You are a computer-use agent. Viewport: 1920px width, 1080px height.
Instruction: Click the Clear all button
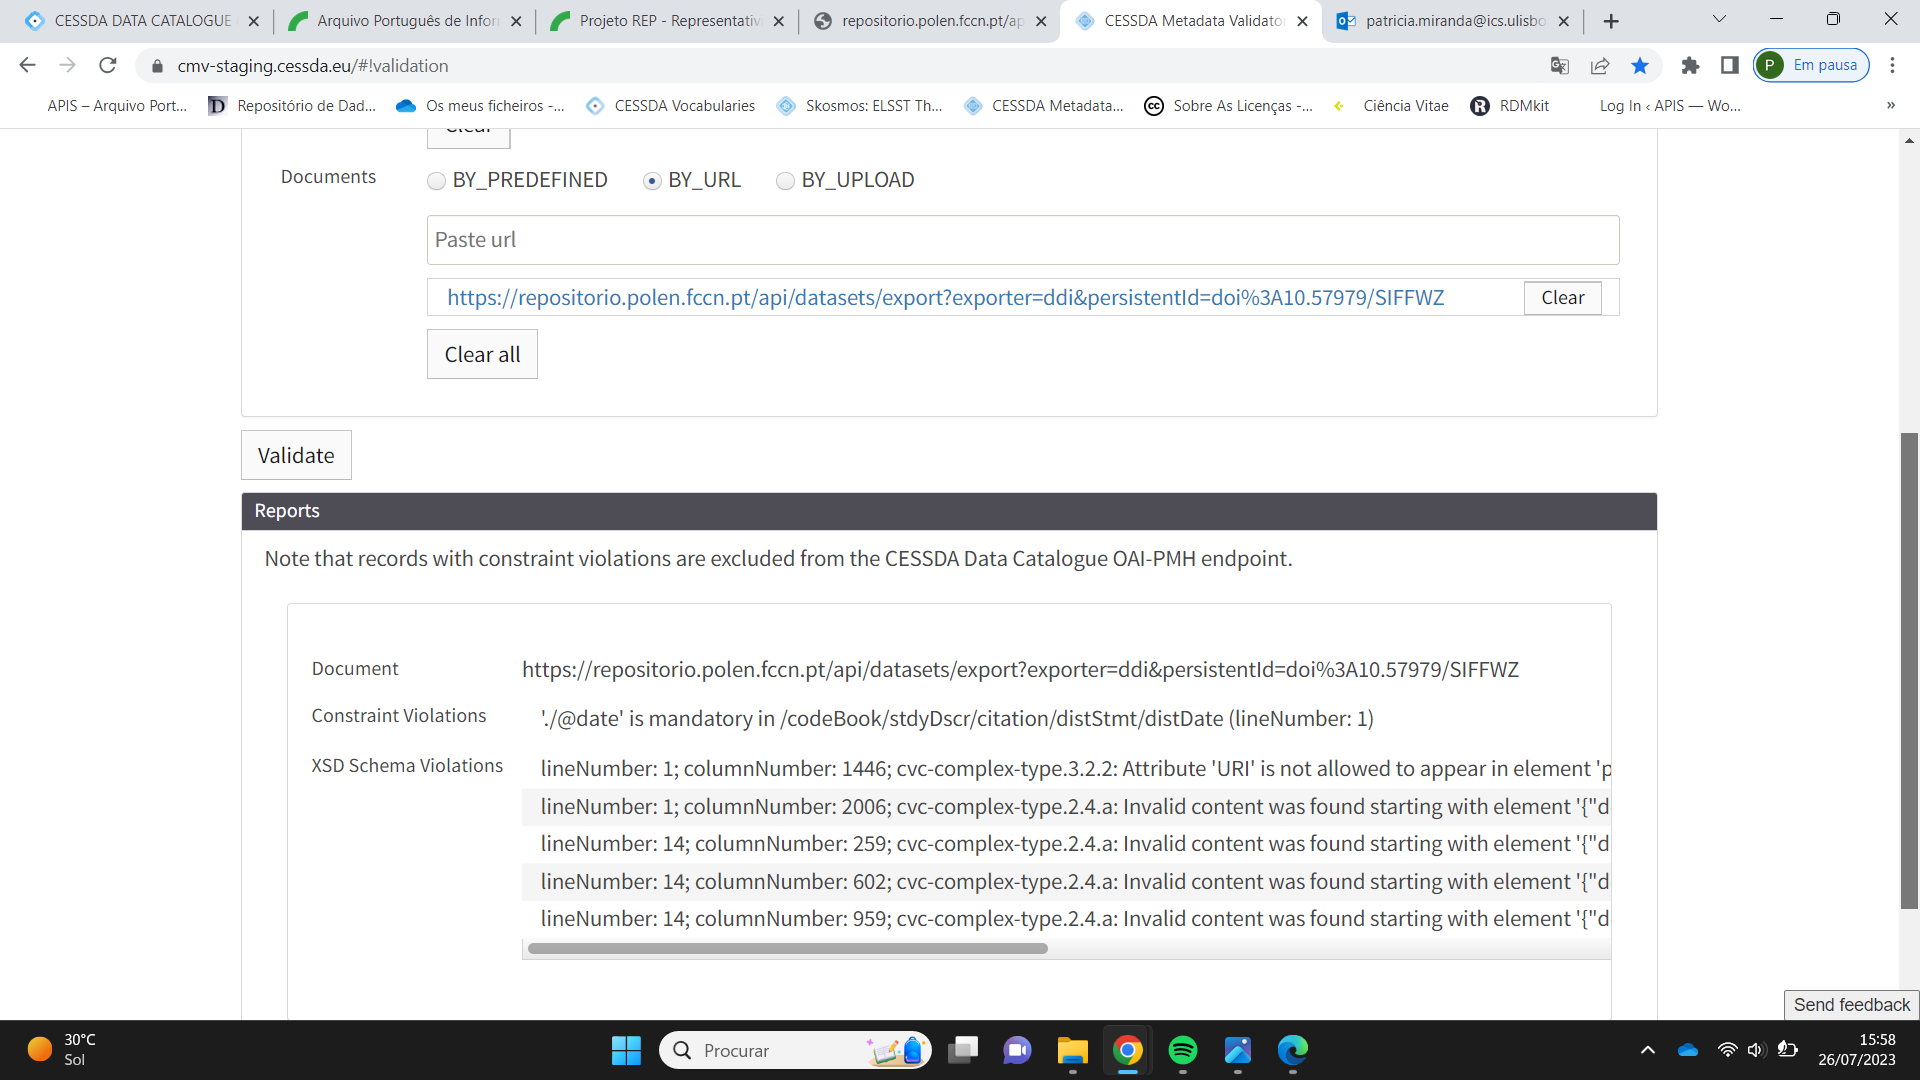[x=482, y=354]
